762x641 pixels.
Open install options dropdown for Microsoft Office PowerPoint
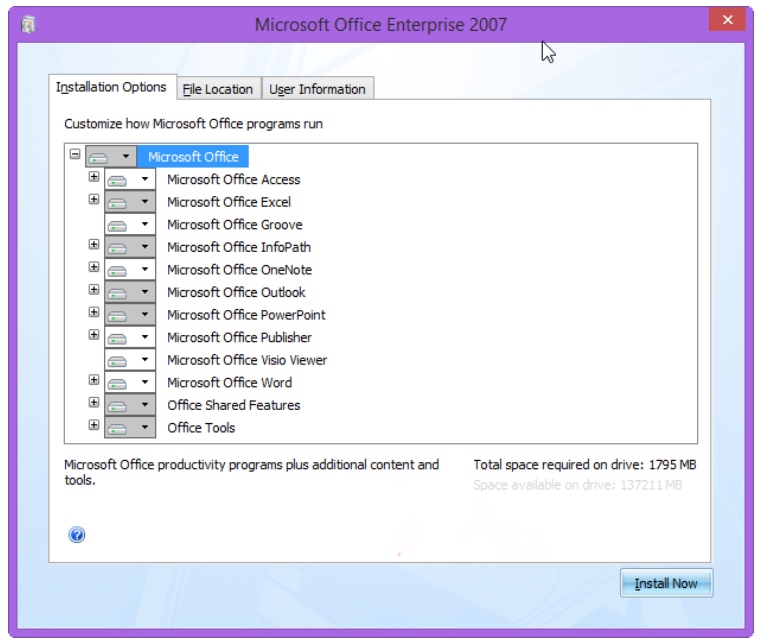[145, 315]
